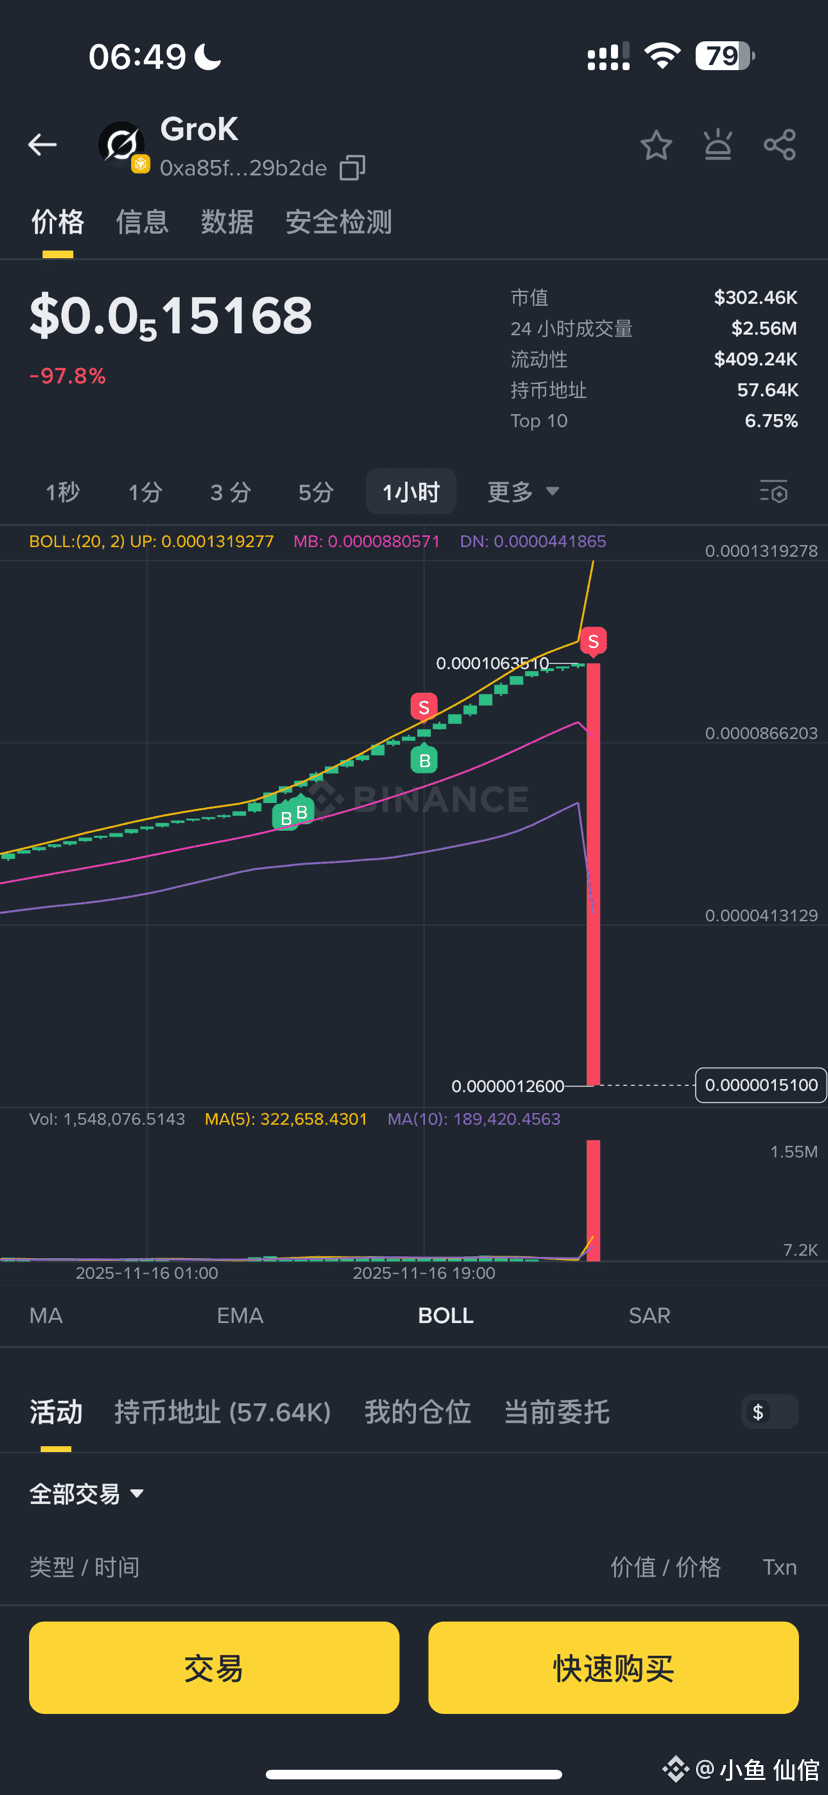This screenshot has width=828, height=1795.
Task: Open the 全部交易 filter dropdown
Action: click(87, 1494)
